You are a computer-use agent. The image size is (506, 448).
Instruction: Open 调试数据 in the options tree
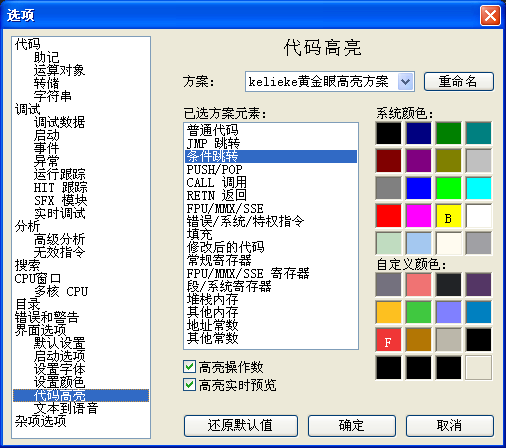[x=59, y=122]
